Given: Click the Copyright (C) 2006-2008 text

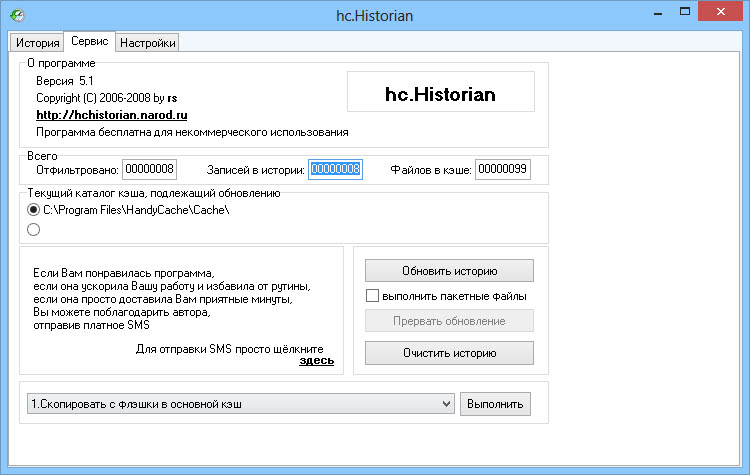Looking at the screenshot, I should pyautogui.click(x=107, y=98).
